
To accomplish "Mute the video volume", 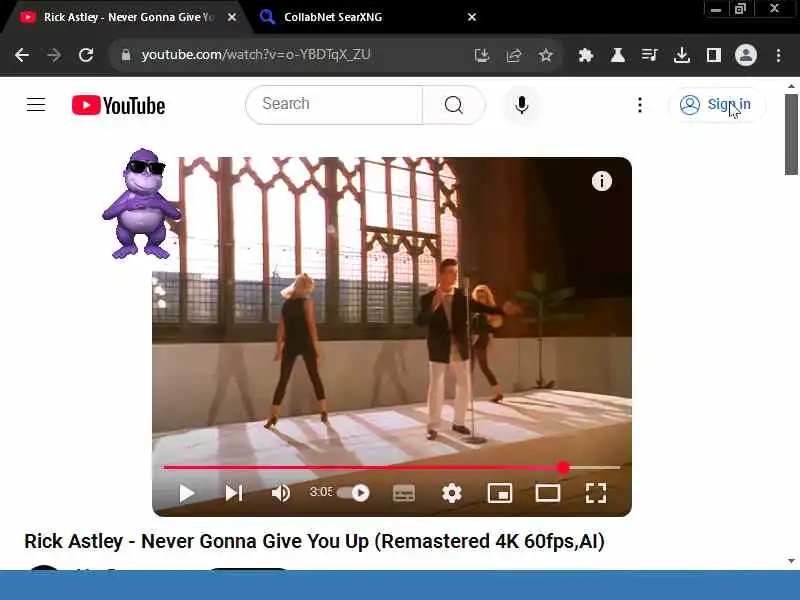I will click(281, 493).
